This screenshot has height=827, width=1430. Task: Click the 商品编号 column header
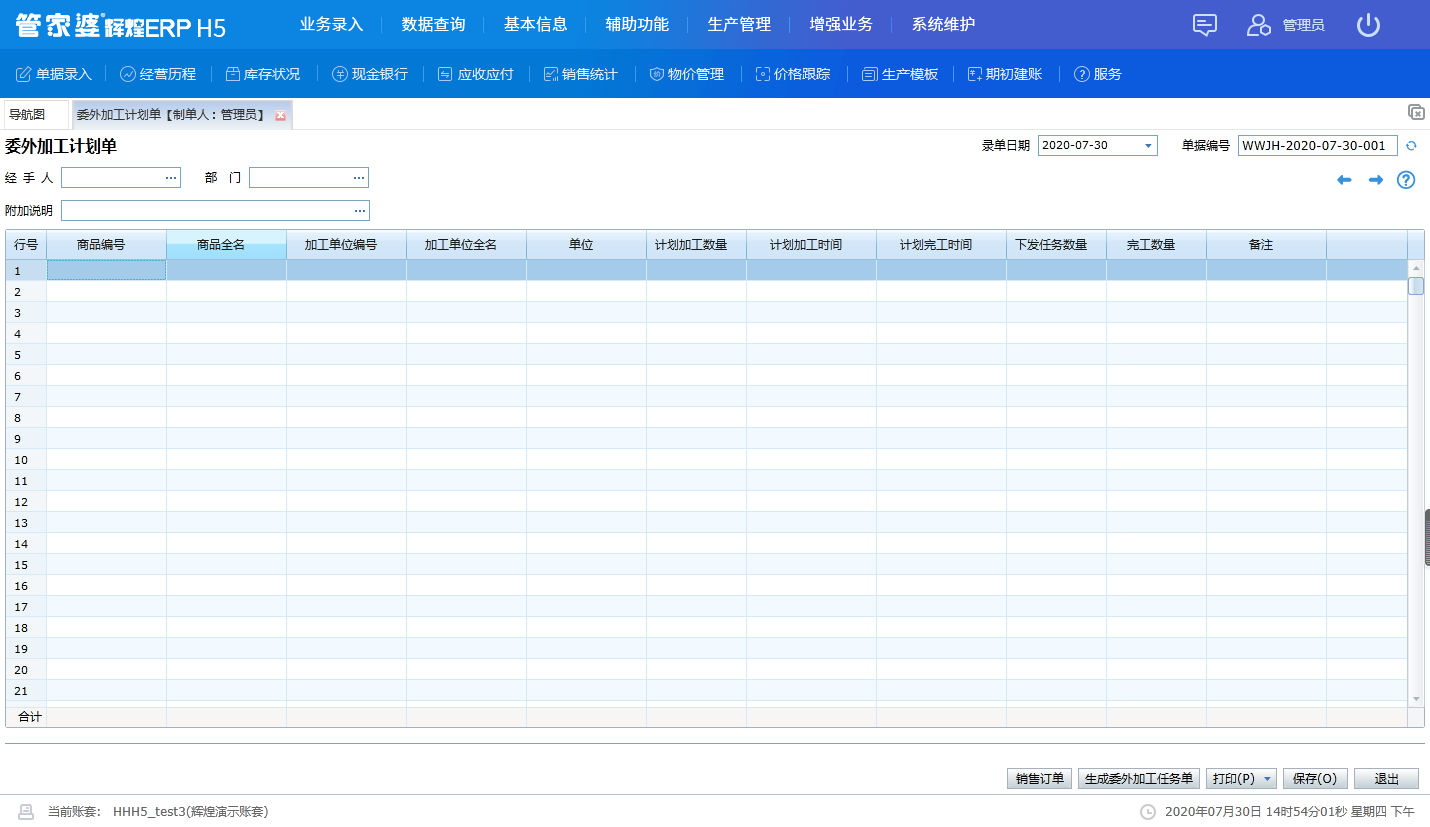click(x=106, y=245)
